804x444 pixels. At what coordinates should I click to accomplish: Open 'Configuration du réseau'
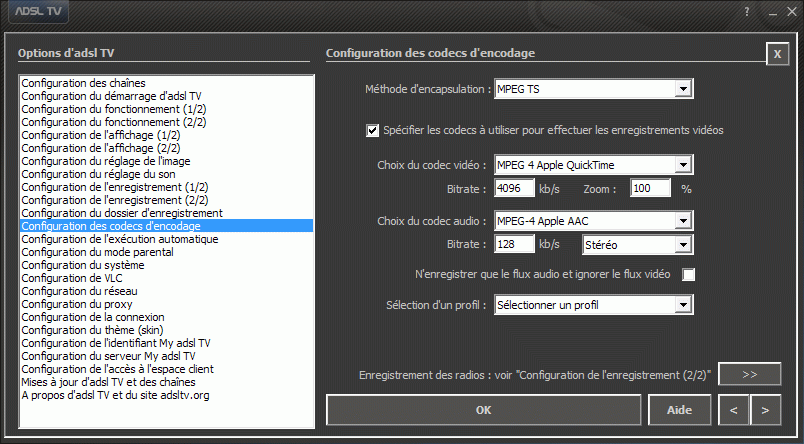(167, 291)
